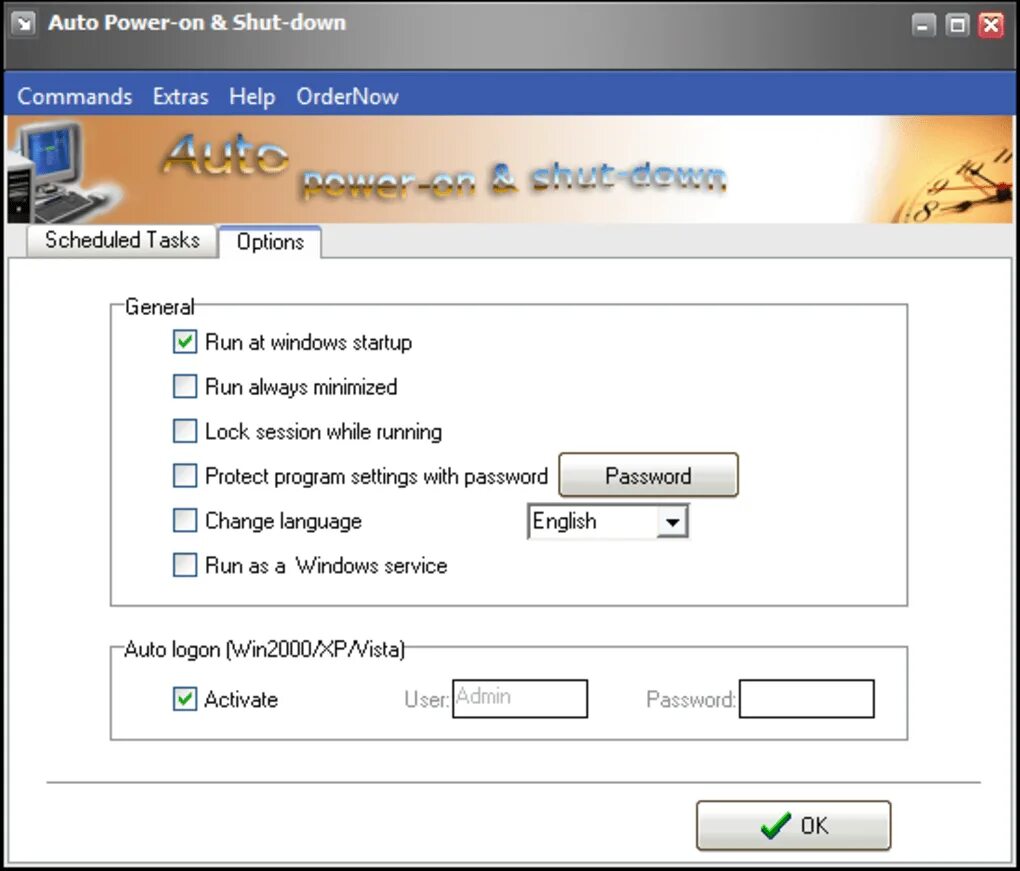Viewport: 1020px width, 871px height.
Task: Select the Options tab
Action: click(x=270, y=242)
